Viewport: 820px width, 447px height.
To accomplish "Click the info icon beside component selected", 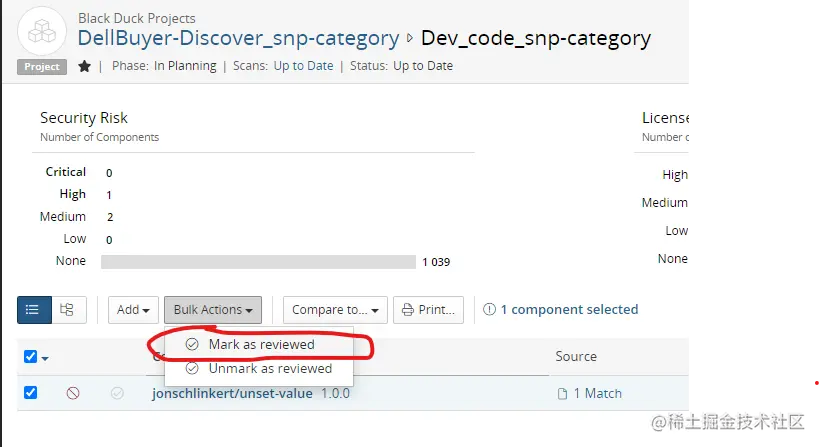I will pyautogui.click(x=489, y=310).
